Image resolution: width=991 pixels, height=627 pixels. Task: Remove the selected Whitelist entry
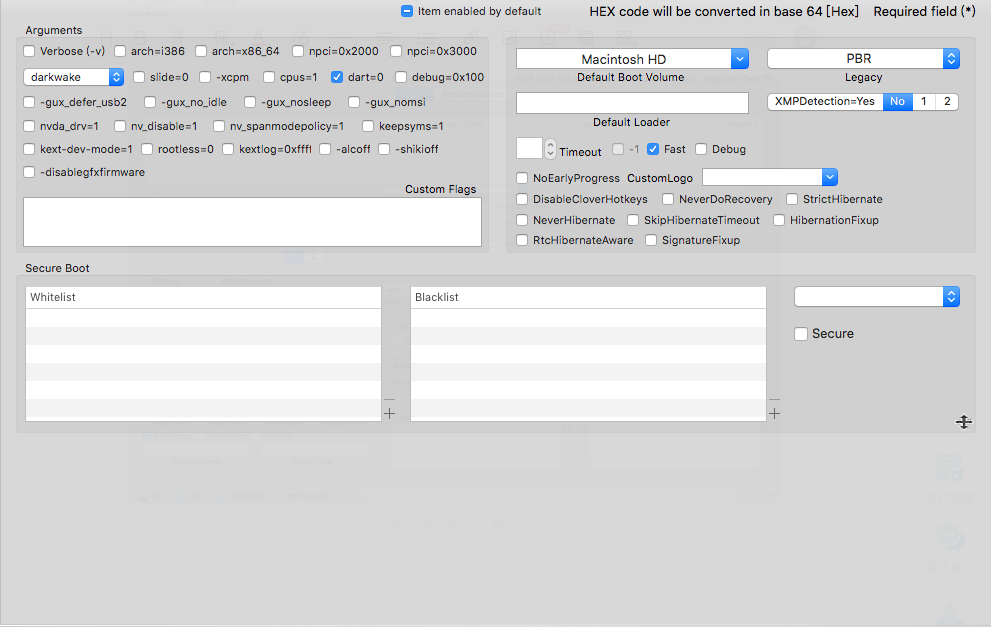tap(389, 399)
